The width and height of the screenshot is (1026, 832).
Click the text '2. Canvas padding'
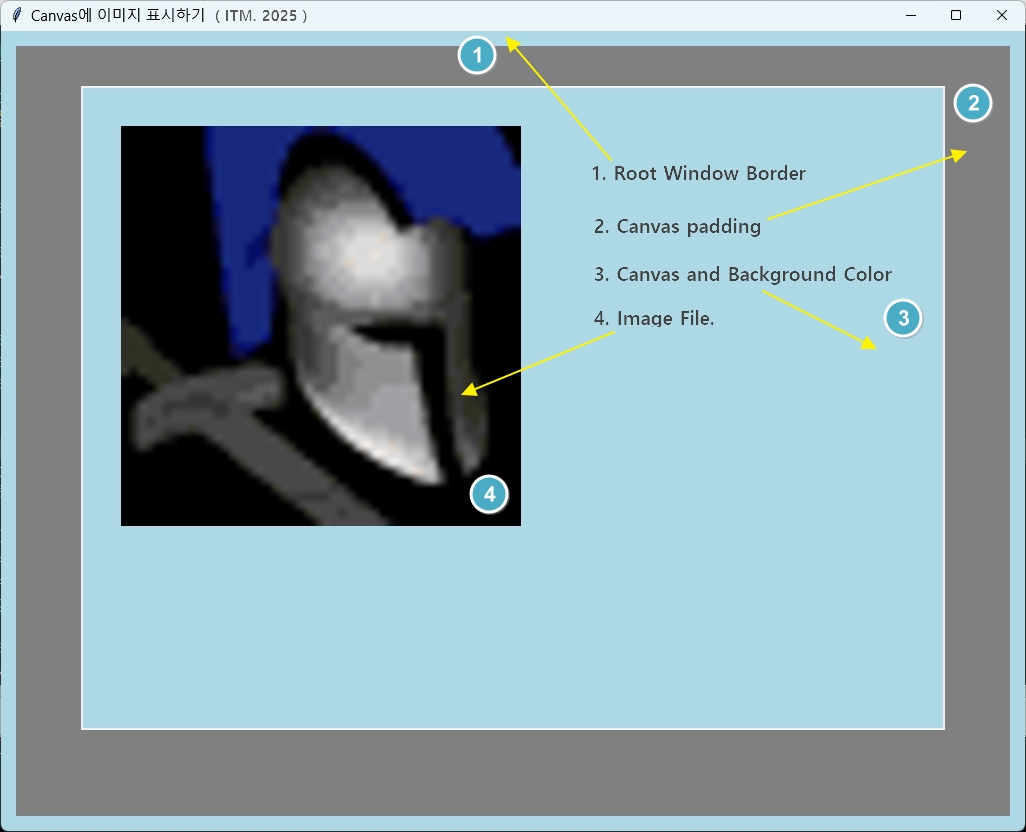(x=677, y=226)
